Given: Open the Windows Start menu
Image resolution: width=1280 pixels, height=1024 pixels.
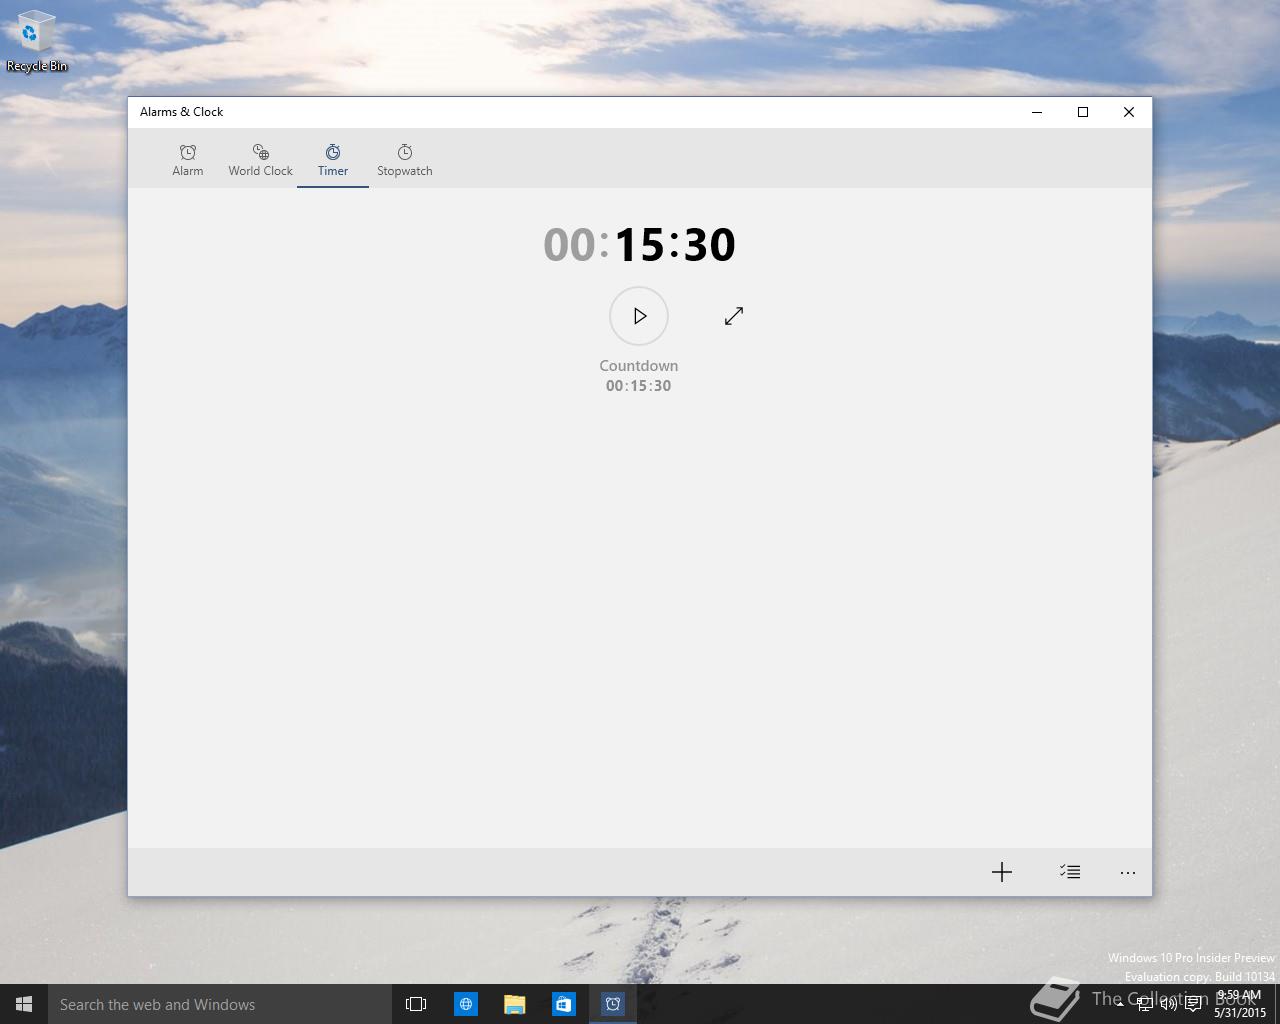Looking at the screenshot, I should pos(24,1004).
